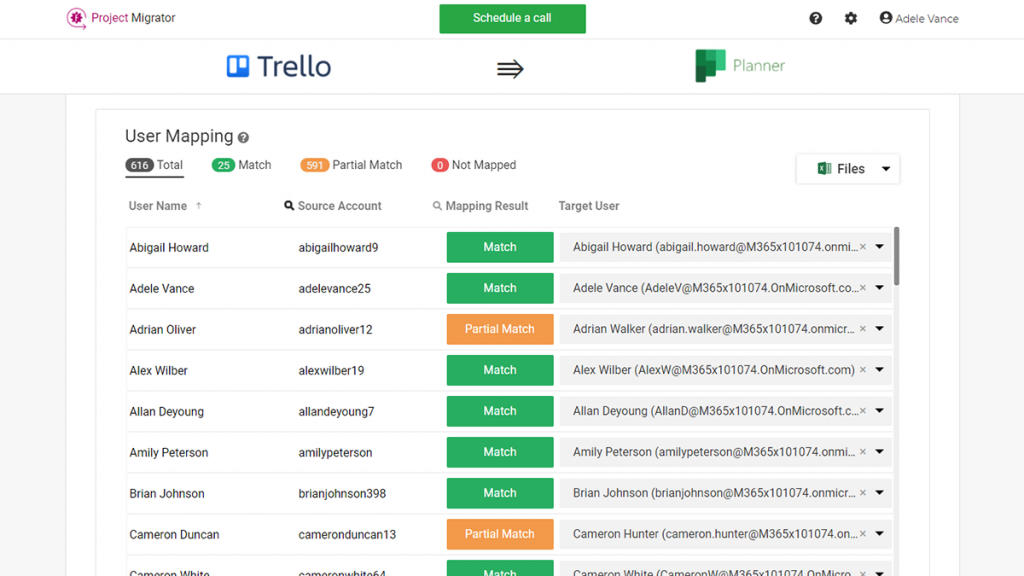The height and width of the screenshot is (576, 1024).
Task: Select the Total tab above the table
Action: tap(154, 165)
